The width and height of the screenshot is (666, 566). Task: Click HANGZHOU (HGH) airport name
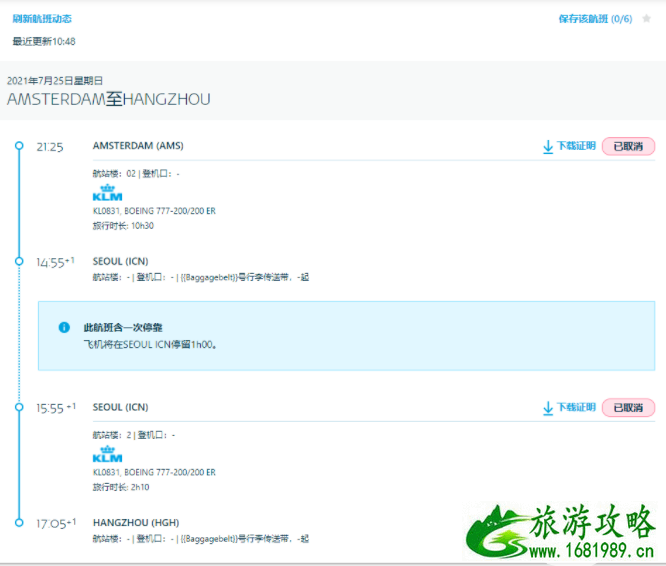point(136,523)
